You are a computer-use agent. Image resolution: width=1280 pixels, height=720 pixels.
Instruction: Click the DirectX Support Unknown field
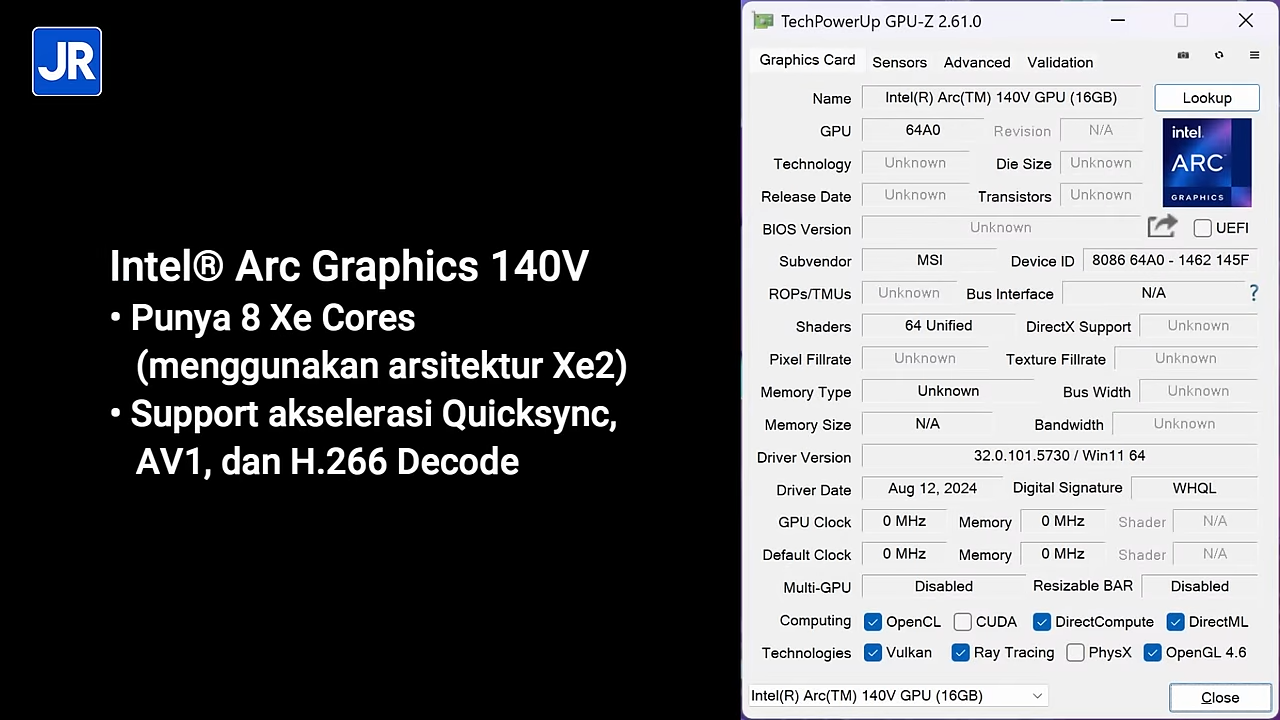[x=1198, y=326]
